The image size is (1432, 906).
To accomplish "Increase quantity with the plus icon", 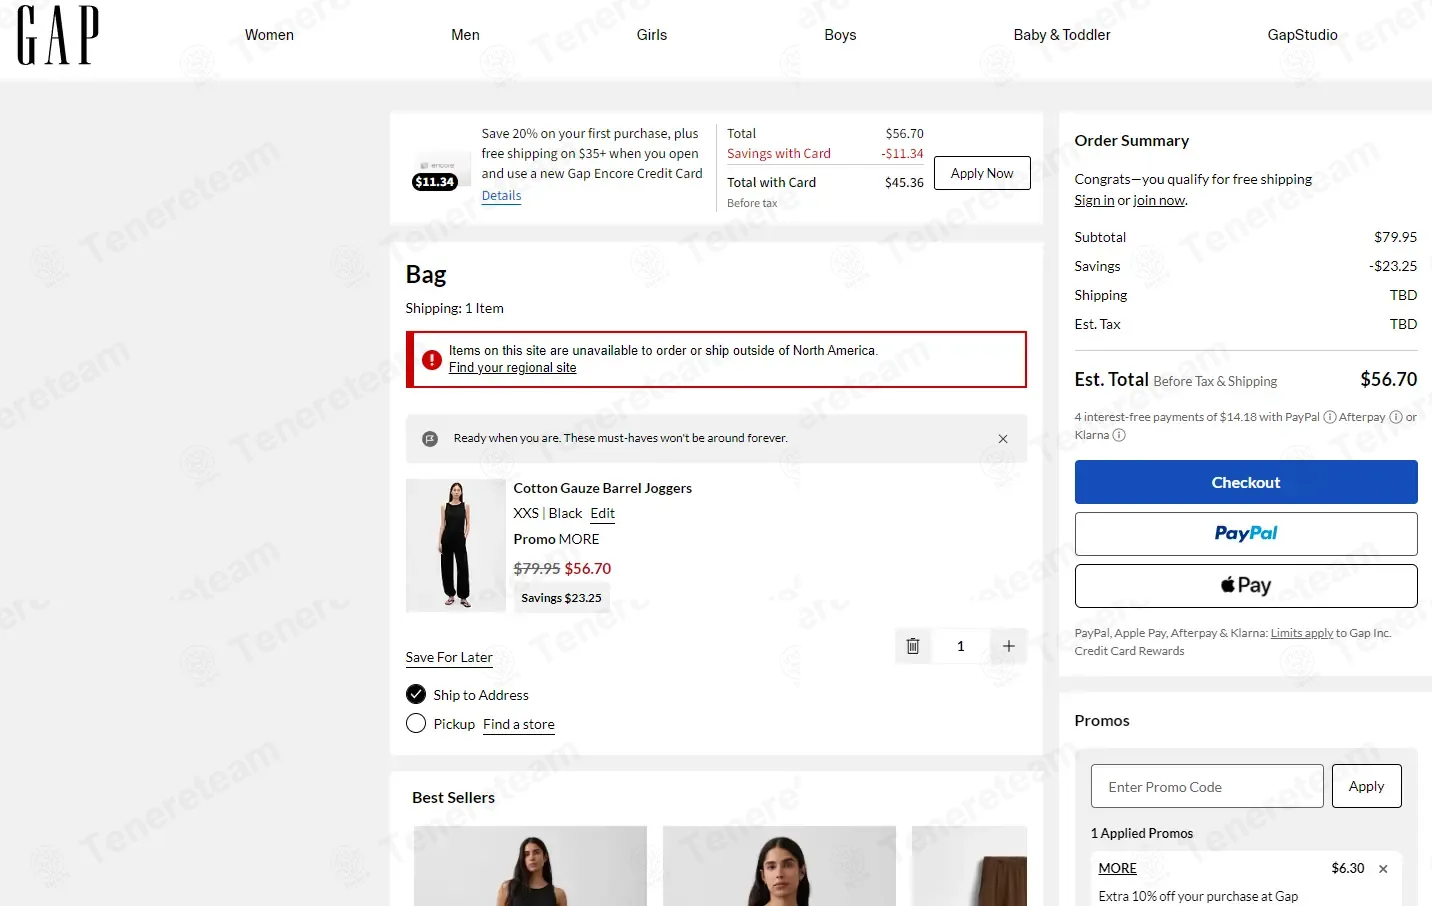I will 1008,646.
